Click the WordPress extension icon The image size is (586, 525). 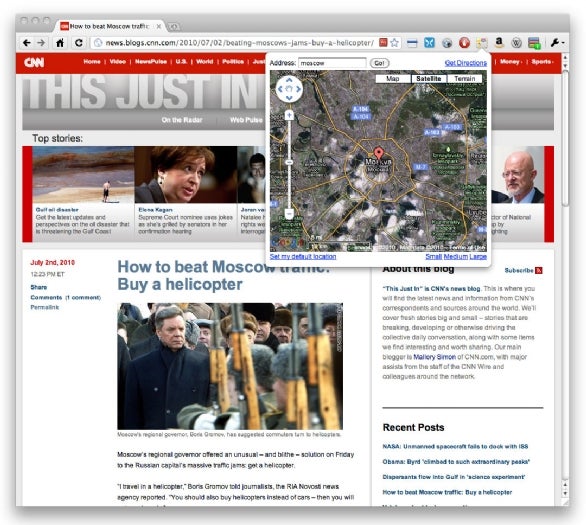click(x=516, y=43)
